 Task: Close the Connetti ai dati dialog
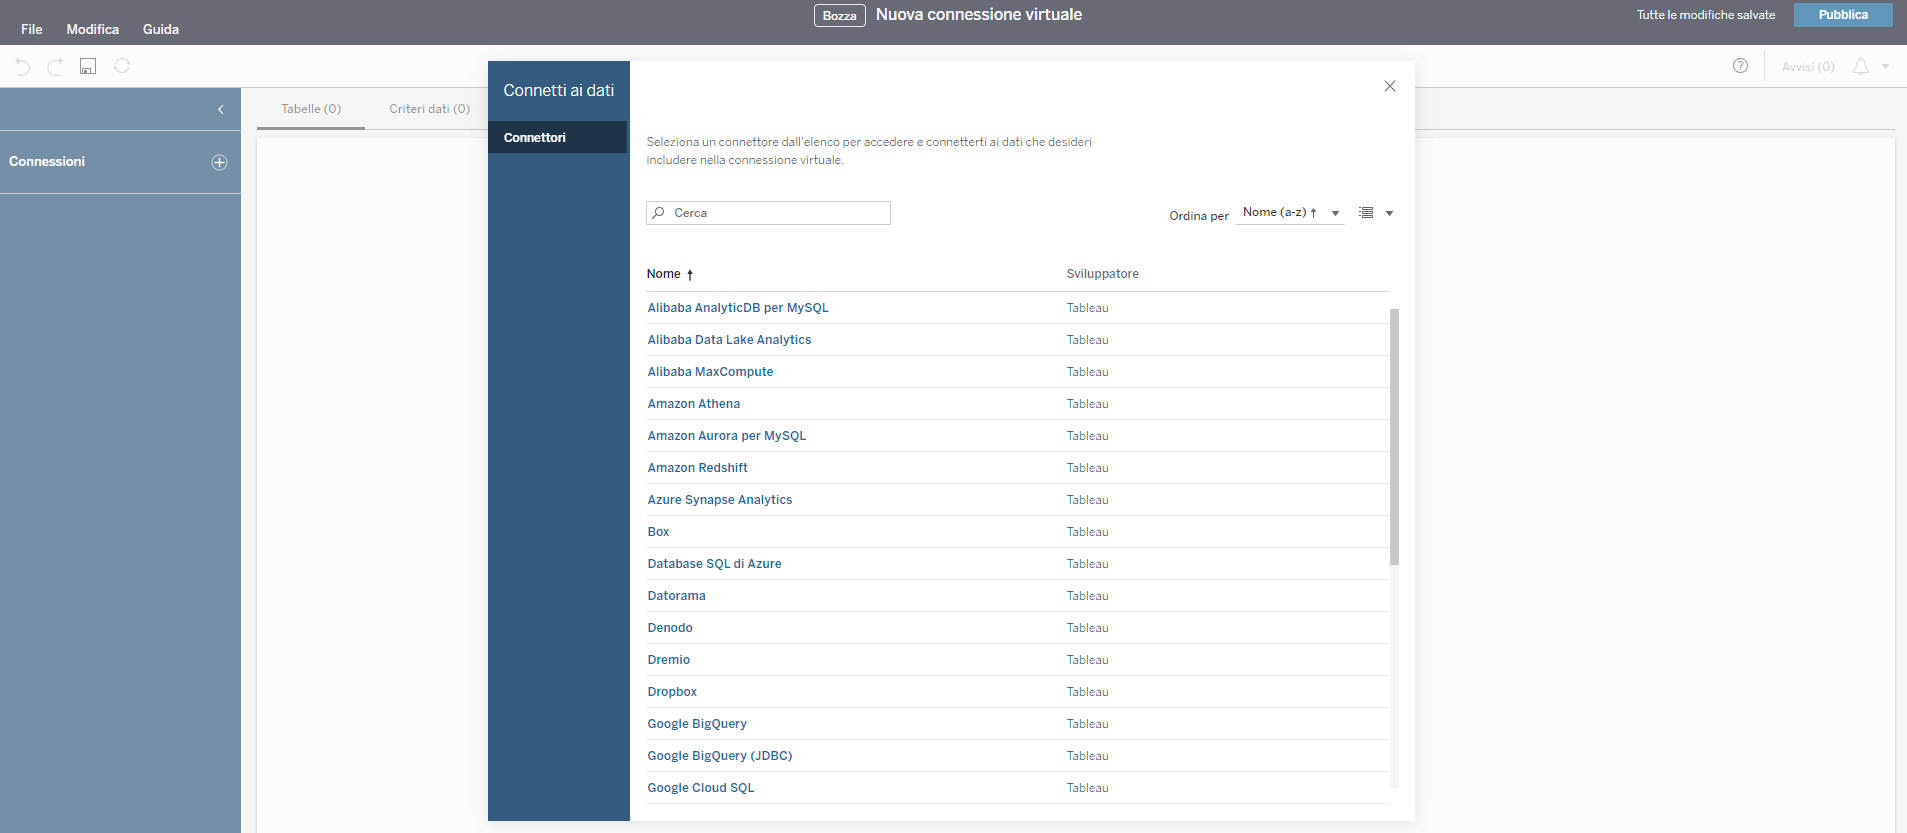coord(1389,86)
